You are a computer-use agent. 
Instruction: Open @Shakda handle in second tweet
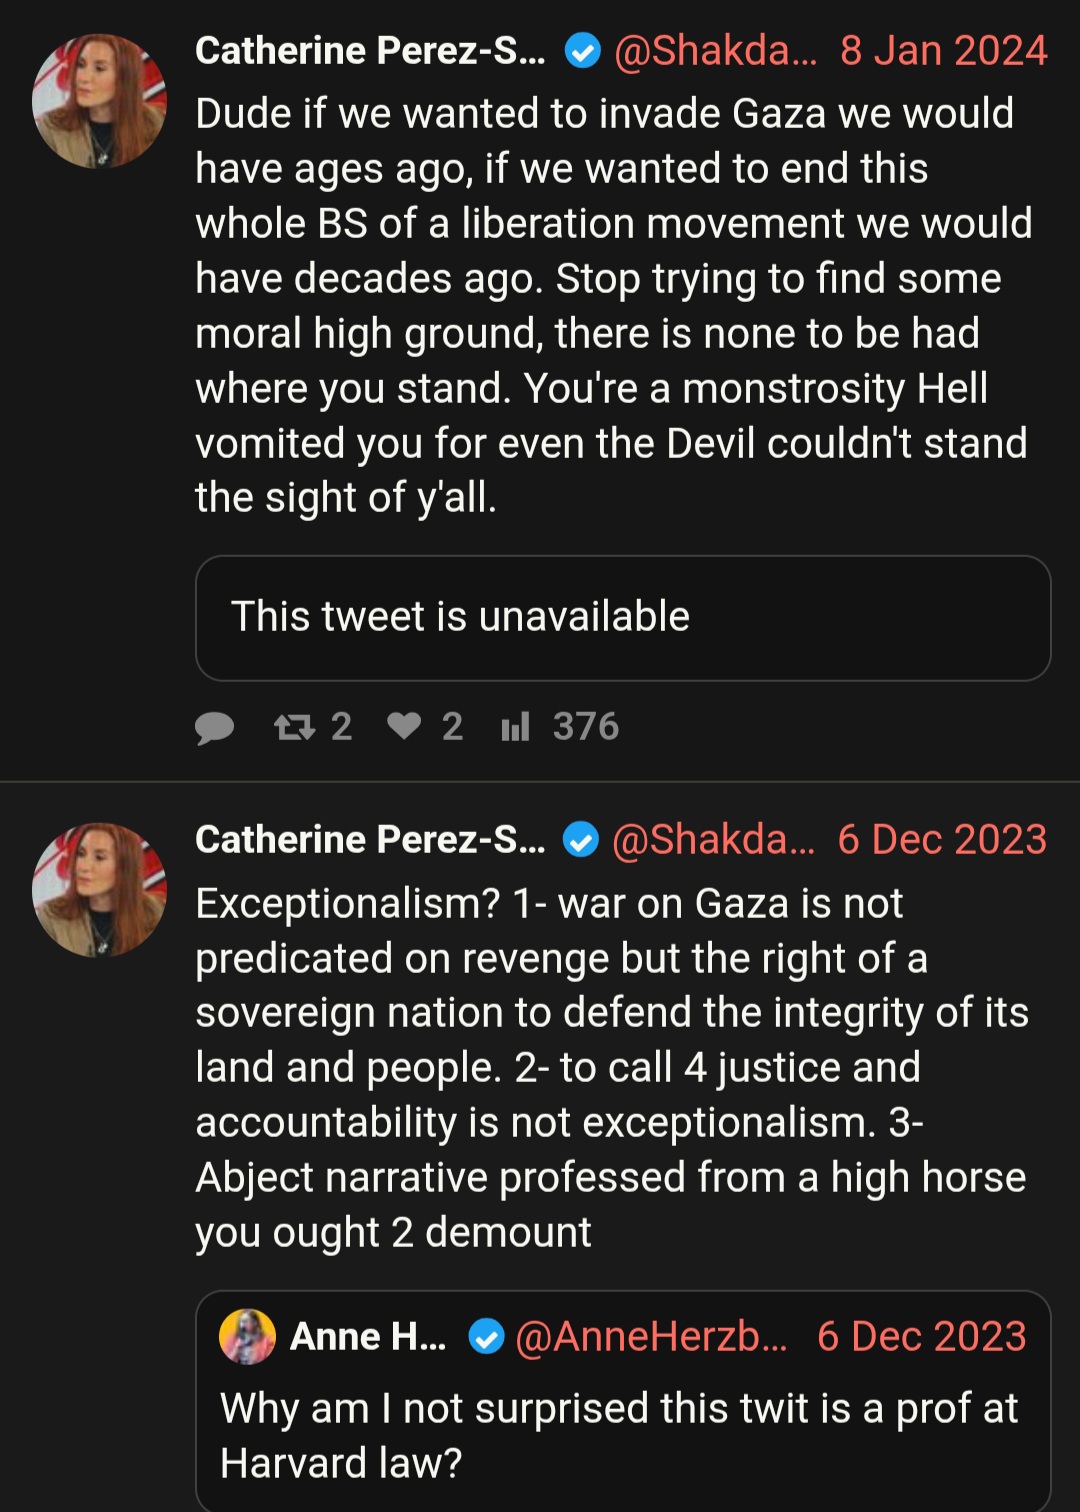(x=713, y=839)
